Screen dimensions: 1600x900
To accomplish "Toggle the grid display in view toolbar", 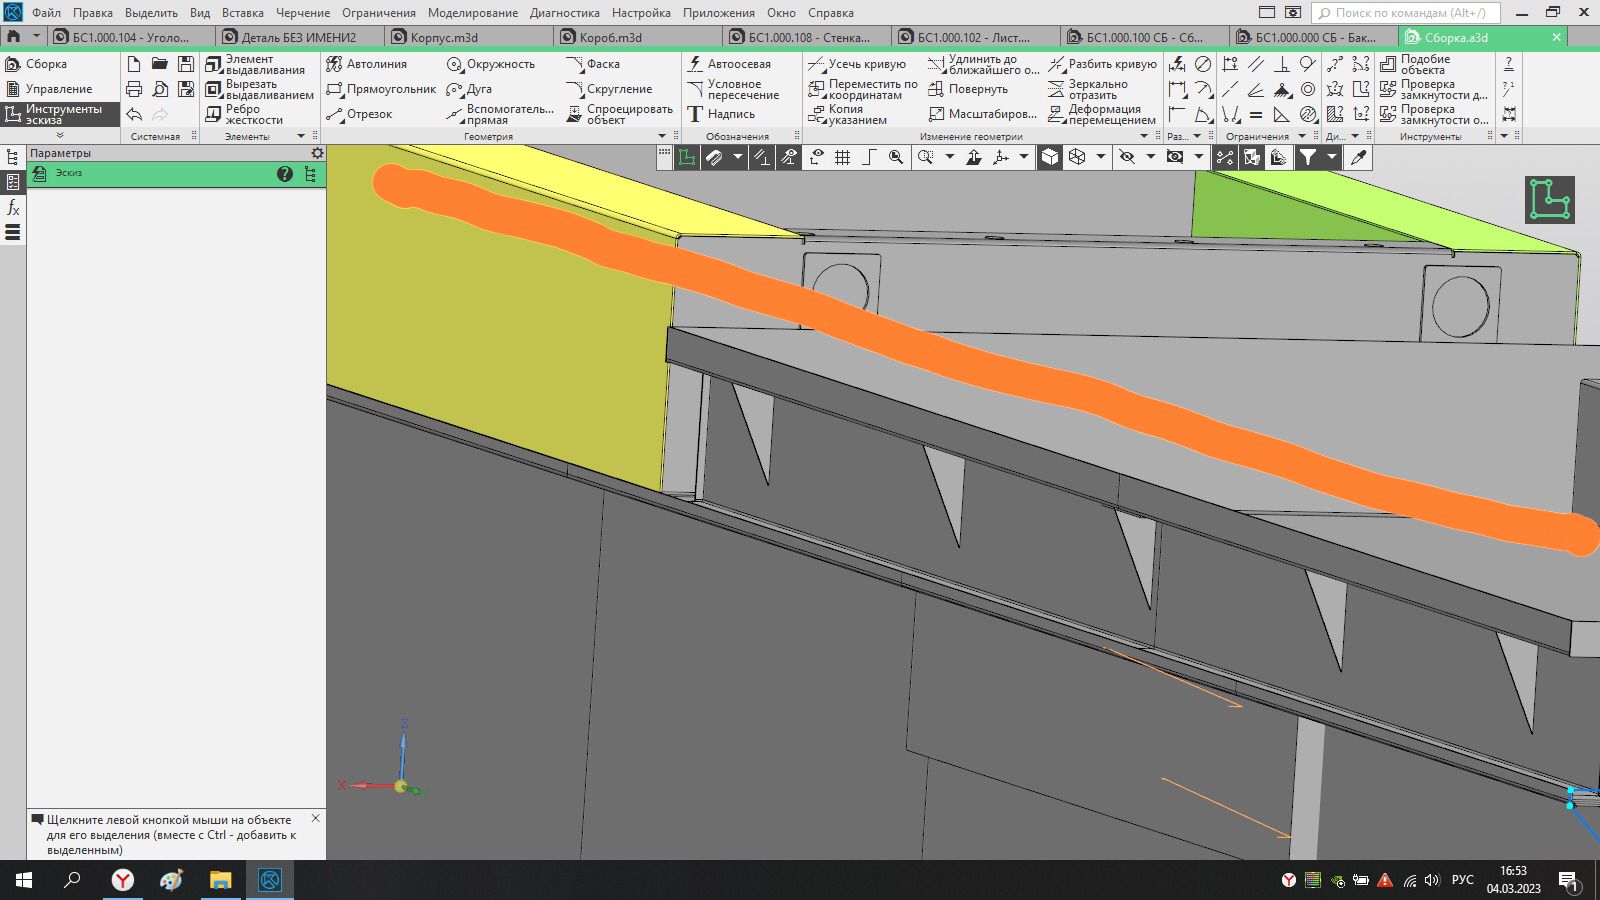I will (843, 157).
